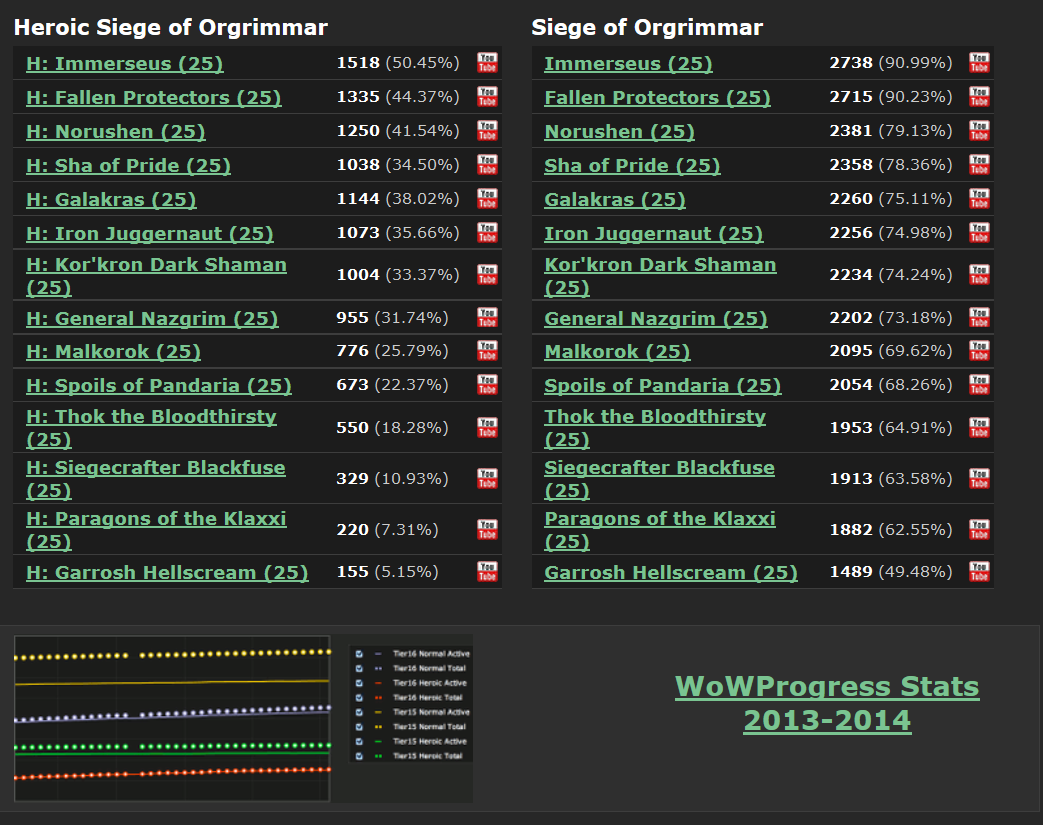The height and width of the screenshot is (825, 1043).
Task: Toggle Tier16 Heroic Total series checkbox
Action: tap(359, 698)
